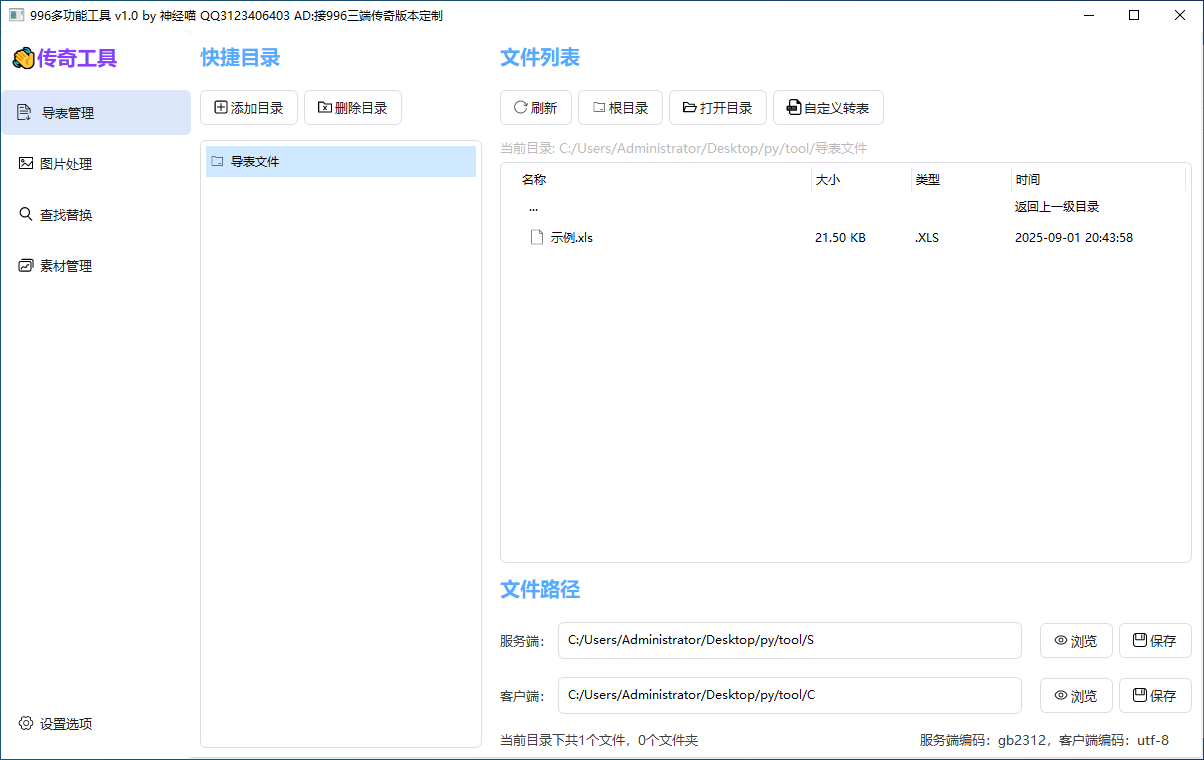Click the 21.50 KB size cell
Screen dimensions: 1204x760
[840, 238]
